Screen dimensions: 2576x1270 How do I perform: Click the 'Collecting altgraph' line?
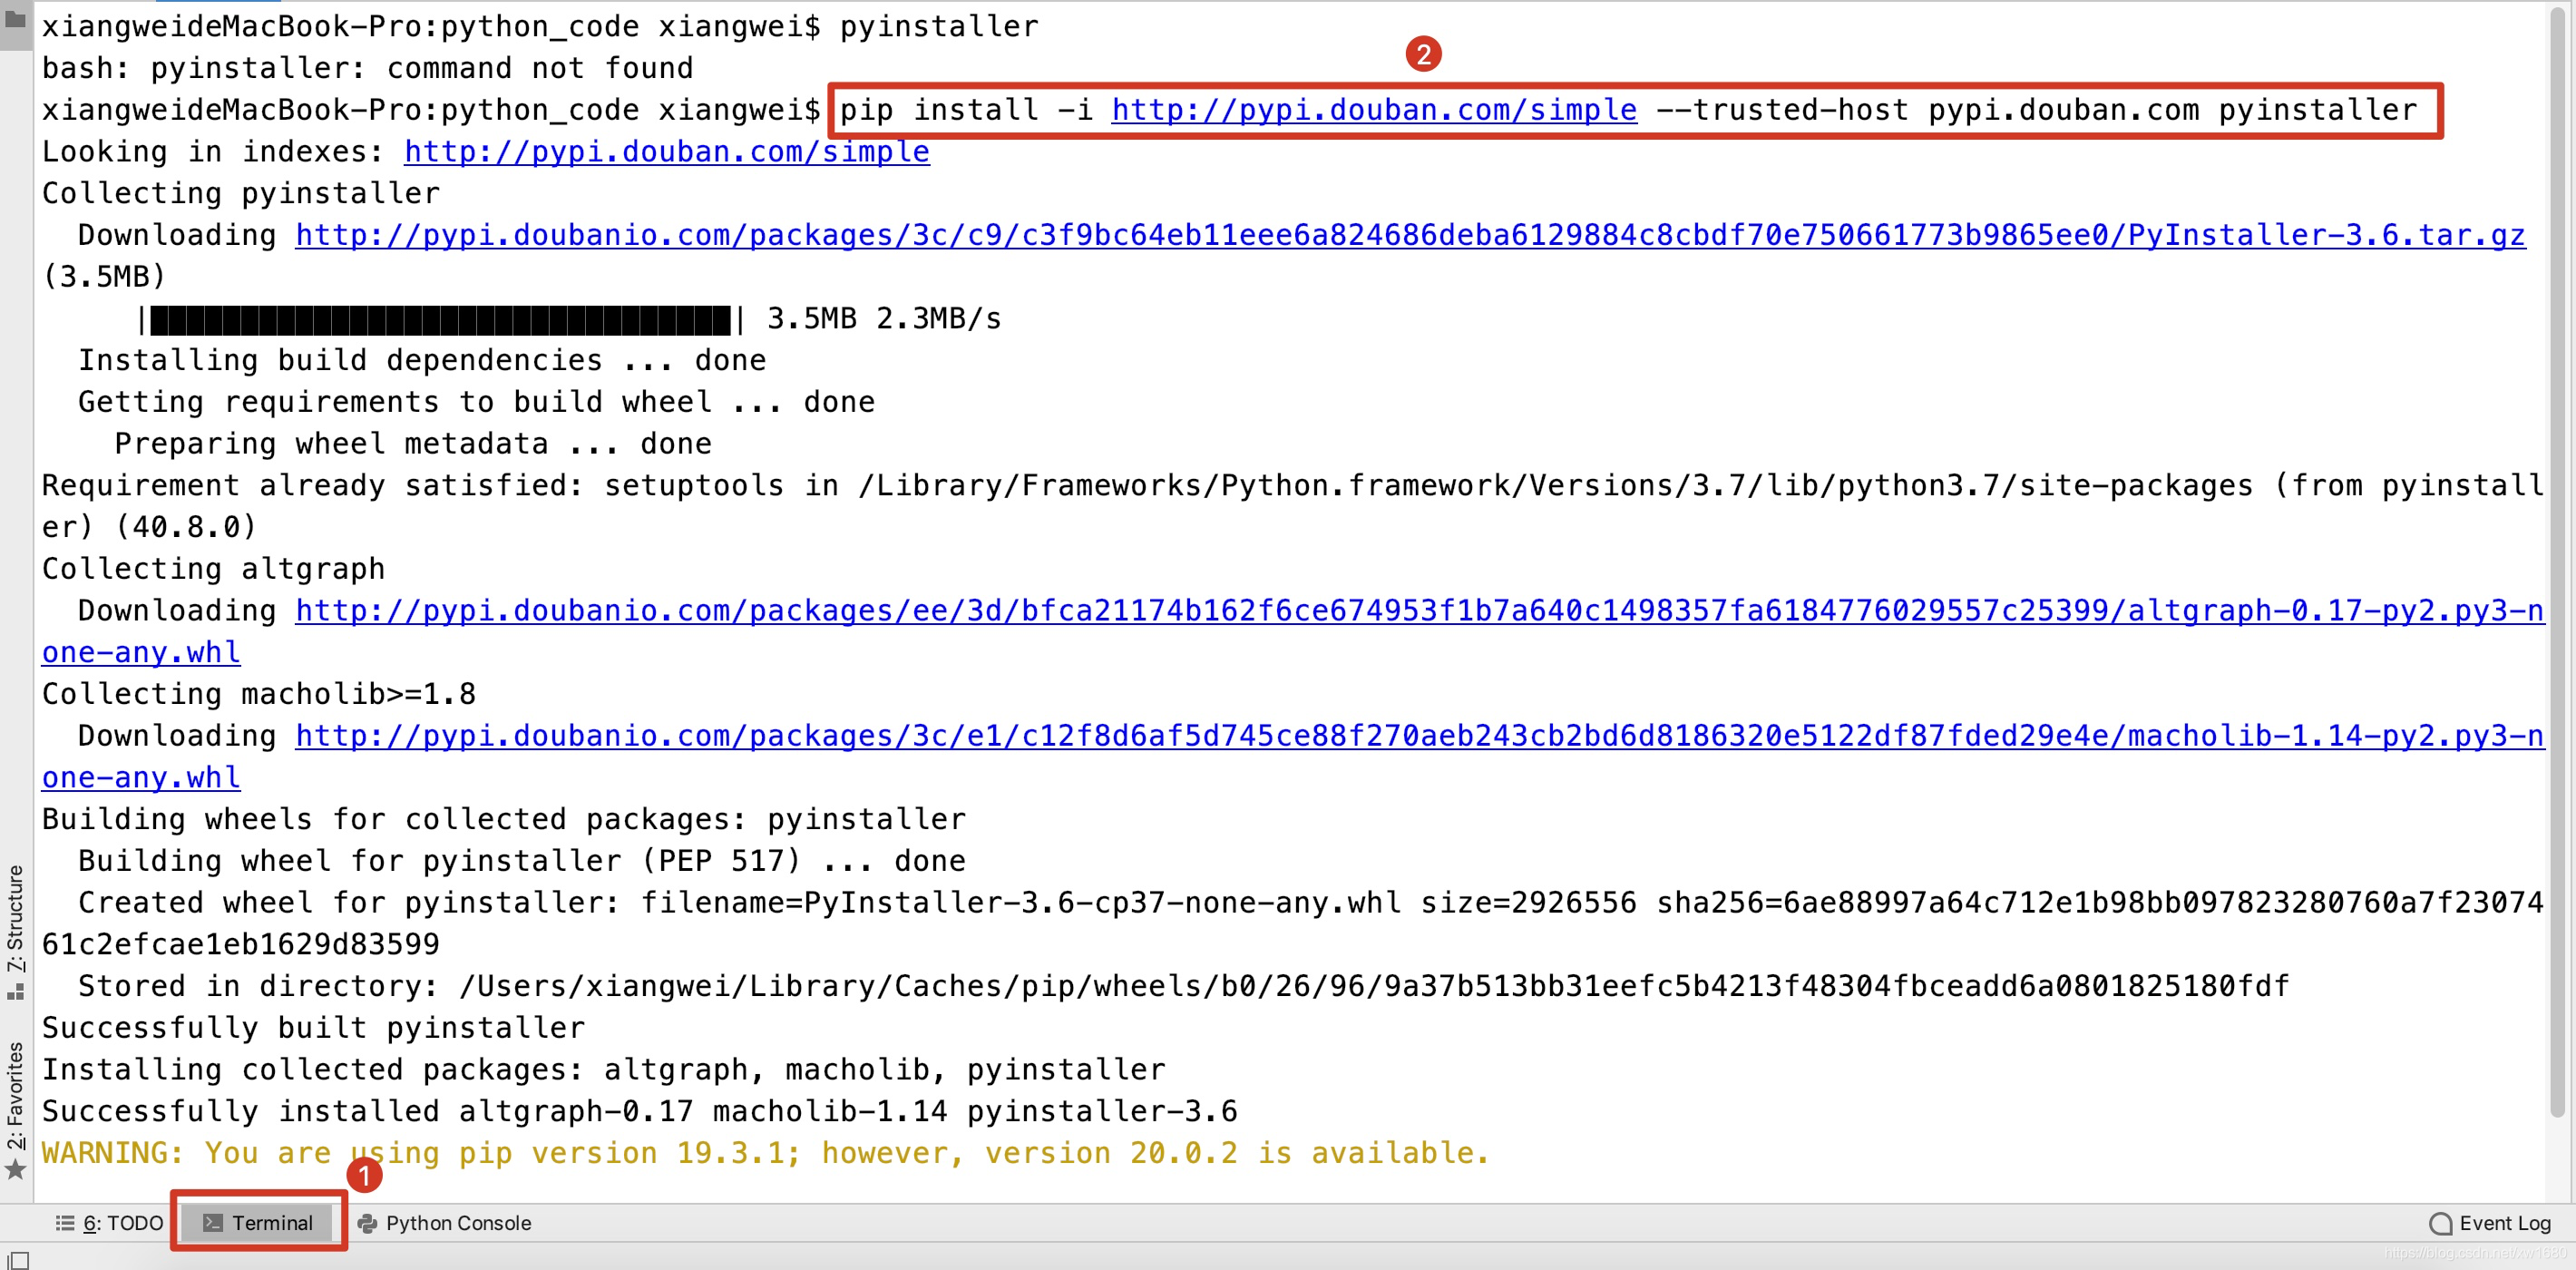click(x=213, y=569)
